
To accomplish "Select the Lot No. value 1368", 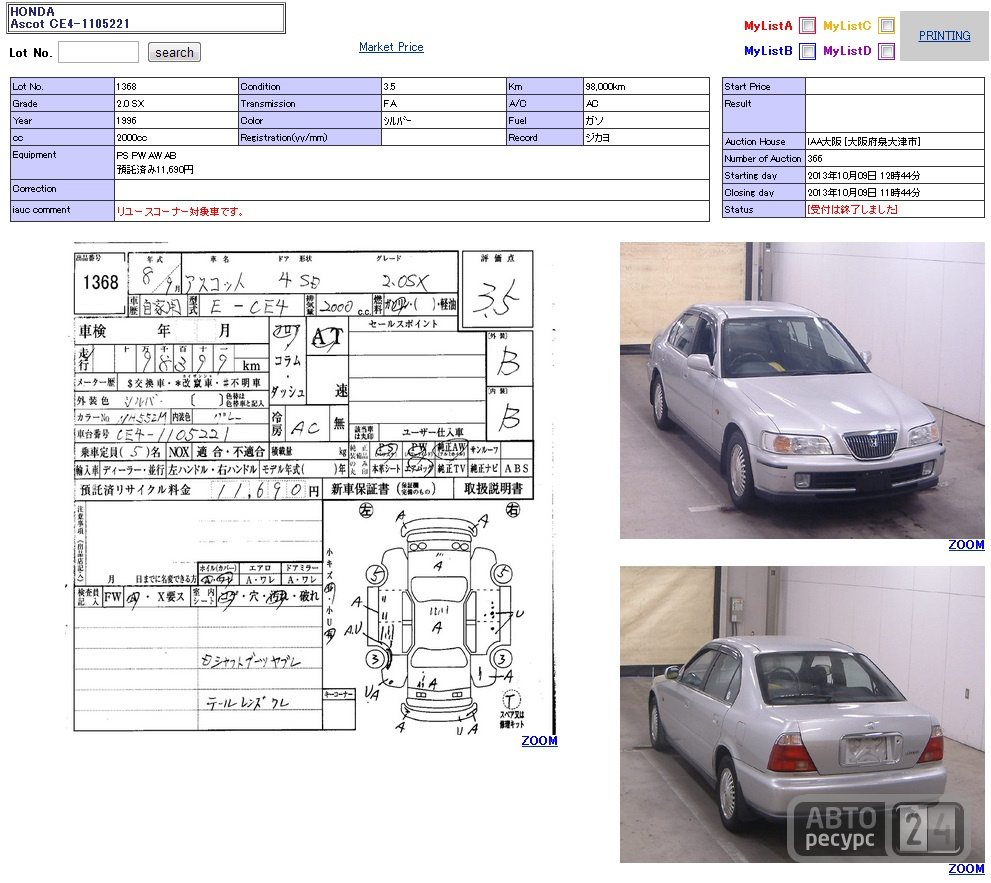I will click(126, 87).
